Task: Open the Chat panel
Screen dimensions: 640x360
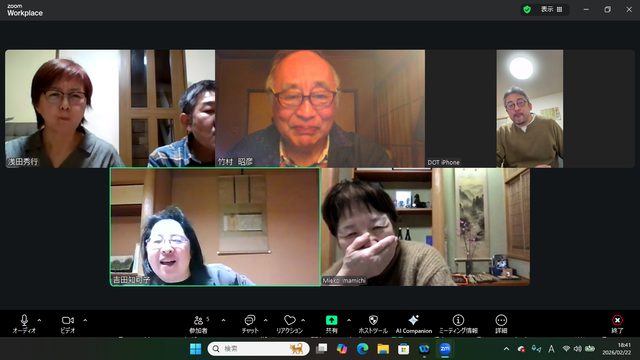Action: point(250,324)
